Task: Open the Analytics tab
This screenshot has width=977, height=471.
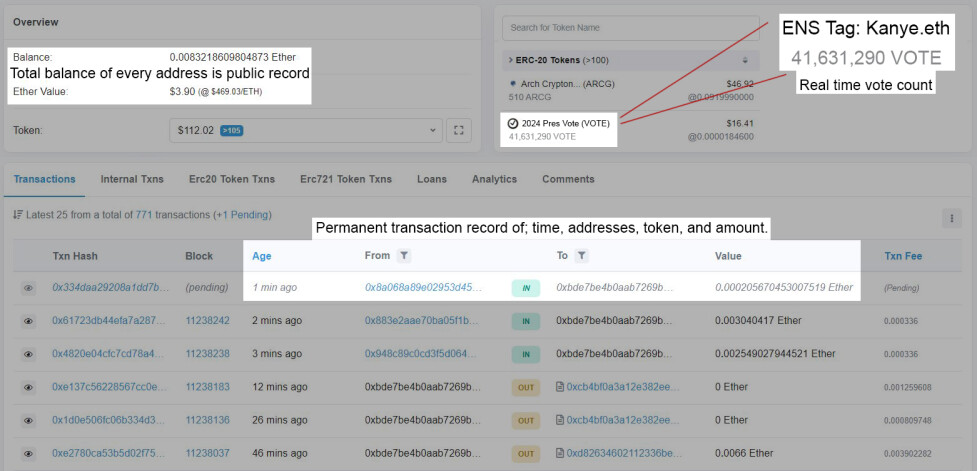Action: coord(494,179)
